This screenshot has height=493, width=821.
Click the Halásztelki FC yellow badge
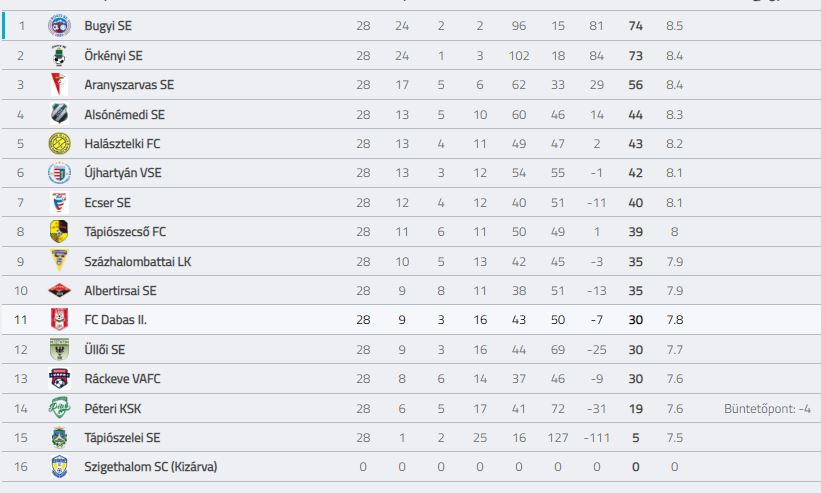point(59,143)
